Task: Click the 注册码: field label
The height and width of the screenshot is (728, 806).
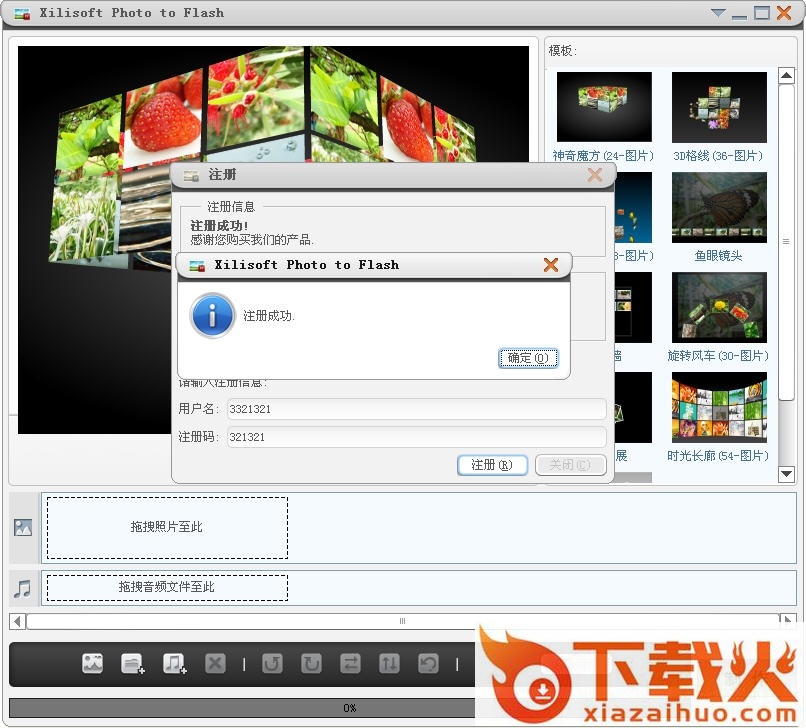Action: click(x=198, y=437)
